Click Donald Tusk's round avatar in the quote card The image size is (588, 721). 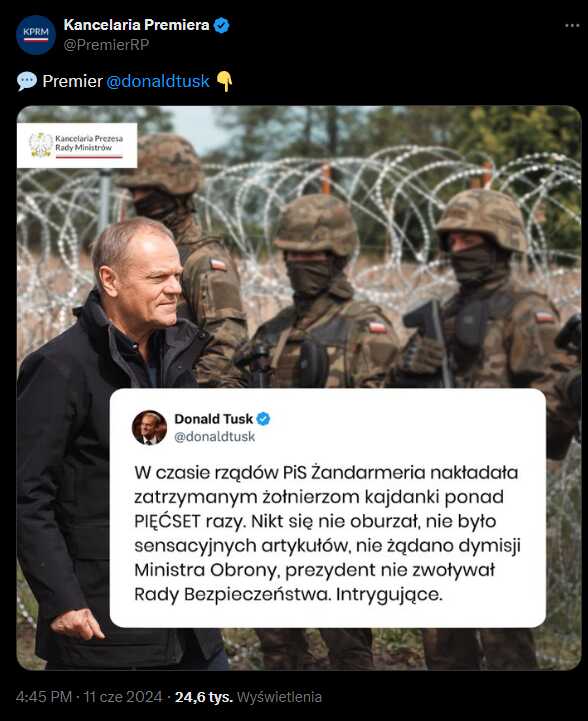[149, 428]
